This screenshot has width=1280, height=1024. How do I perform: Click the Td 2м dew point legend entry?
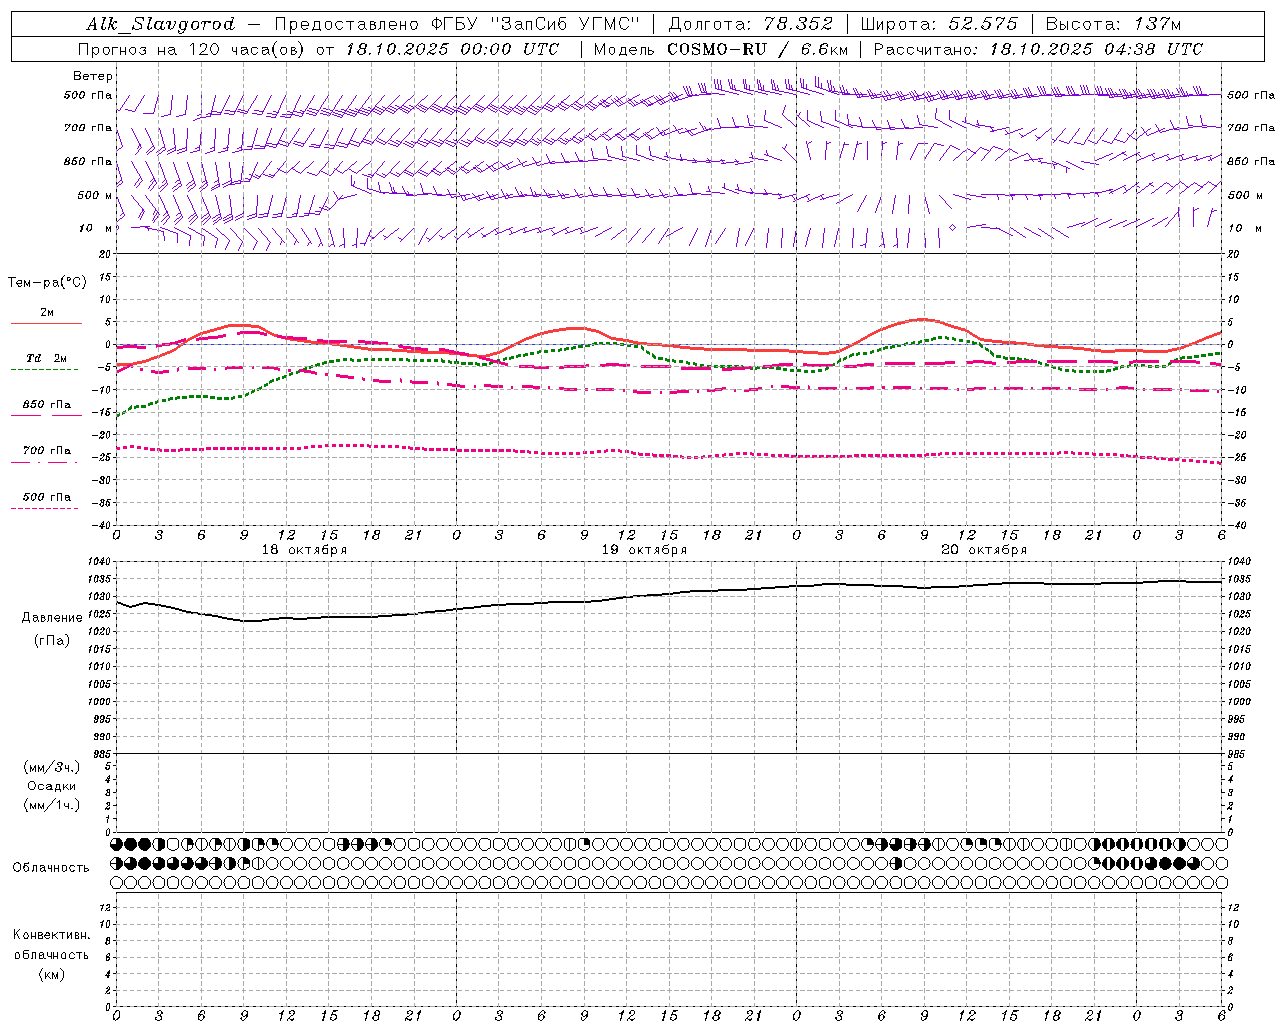[x=46, y=360]
